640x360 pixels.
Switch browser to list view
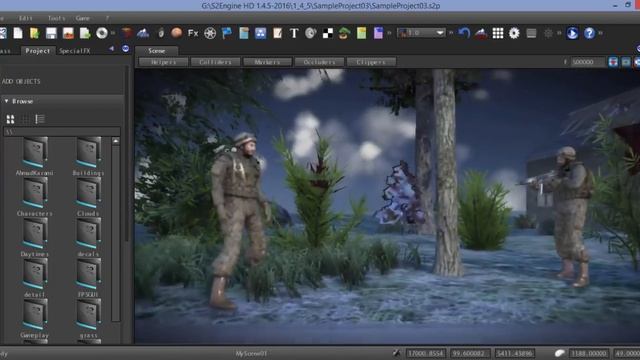pyautogui.click(x=40, y=119)
